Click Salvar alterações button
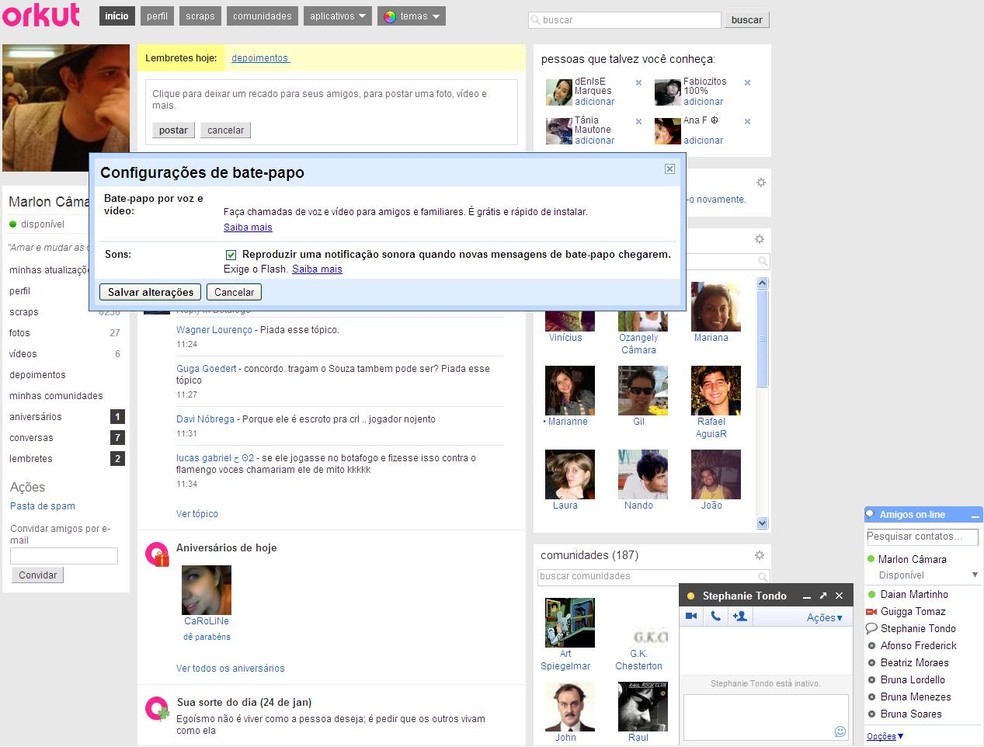Viewport: 984px width, 747px height. point(151,292)
